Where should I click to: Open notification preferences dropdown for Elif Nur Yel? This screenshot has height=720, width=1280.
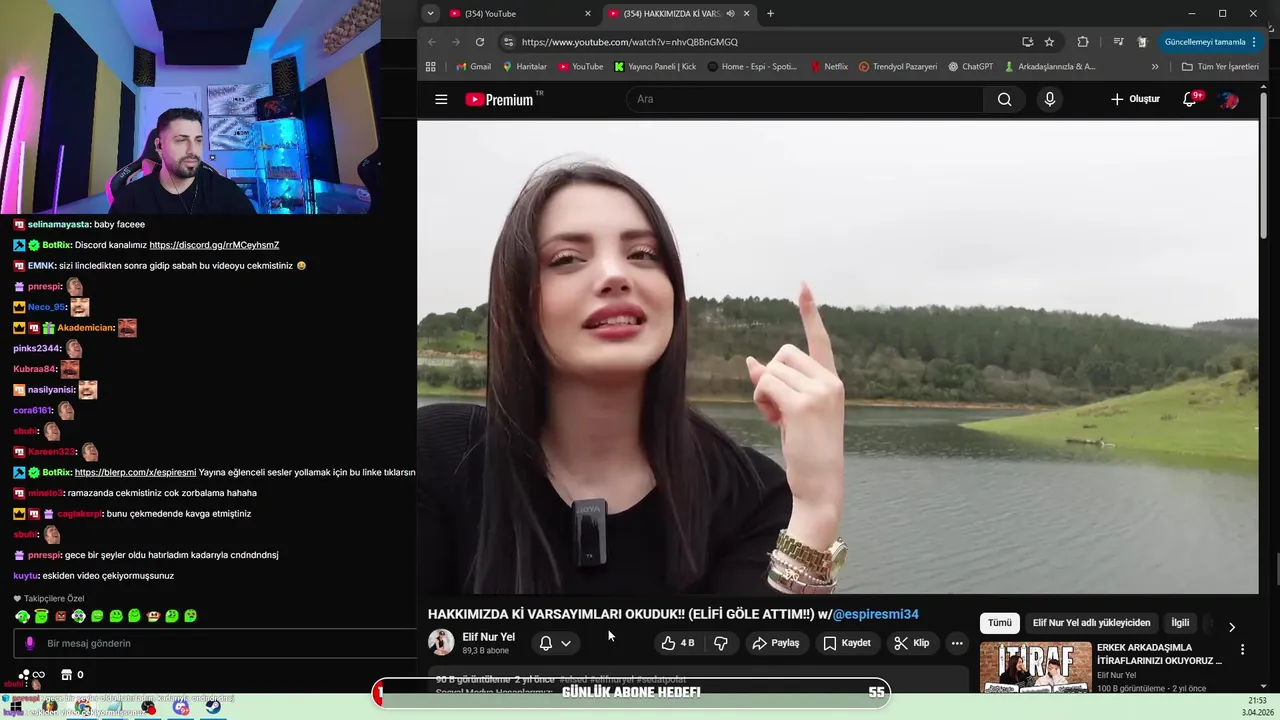click(555, 643)
